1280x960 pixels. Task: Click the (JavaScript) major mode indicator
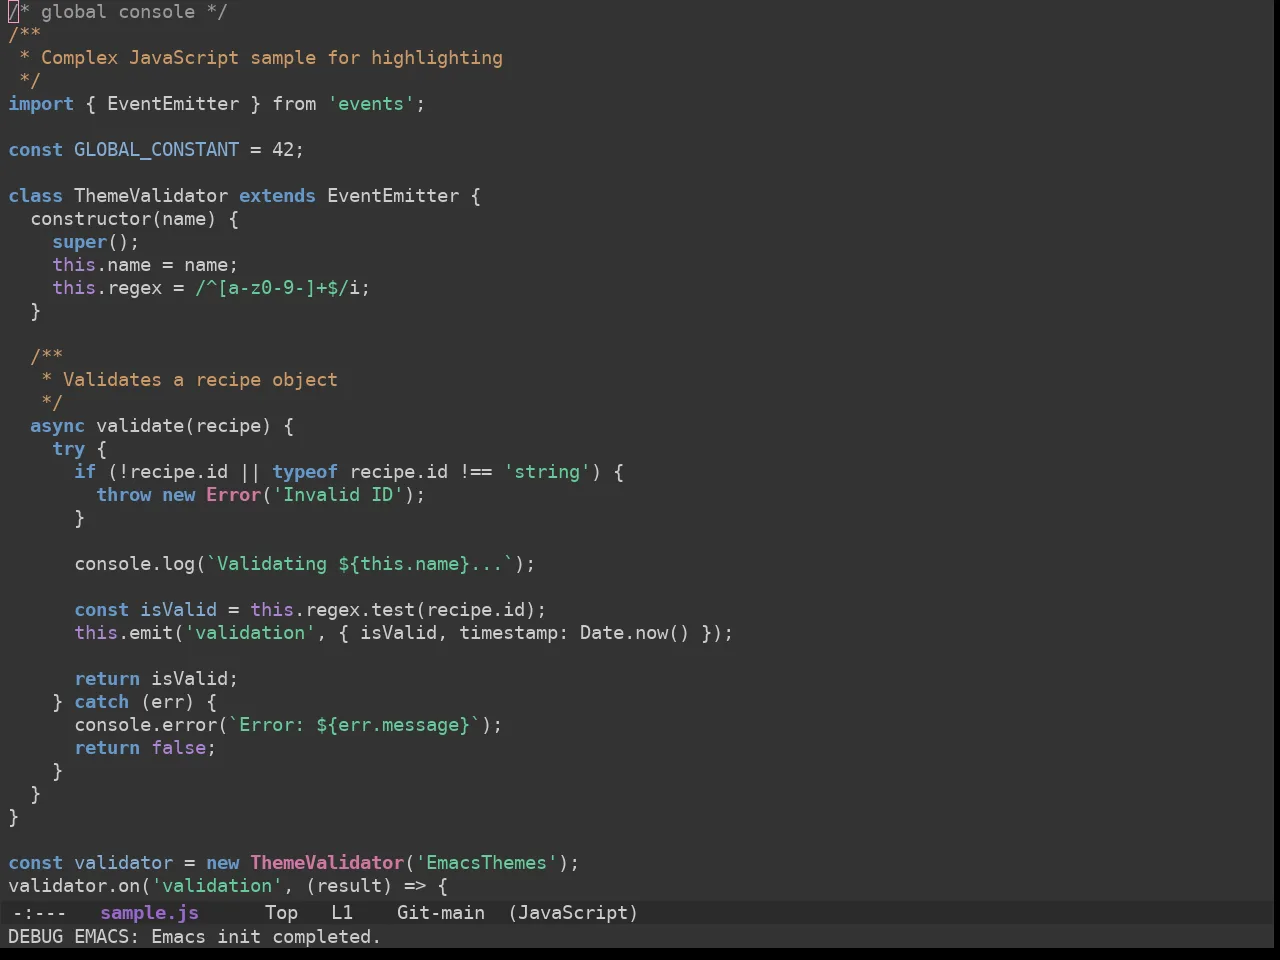click(572, 913)
